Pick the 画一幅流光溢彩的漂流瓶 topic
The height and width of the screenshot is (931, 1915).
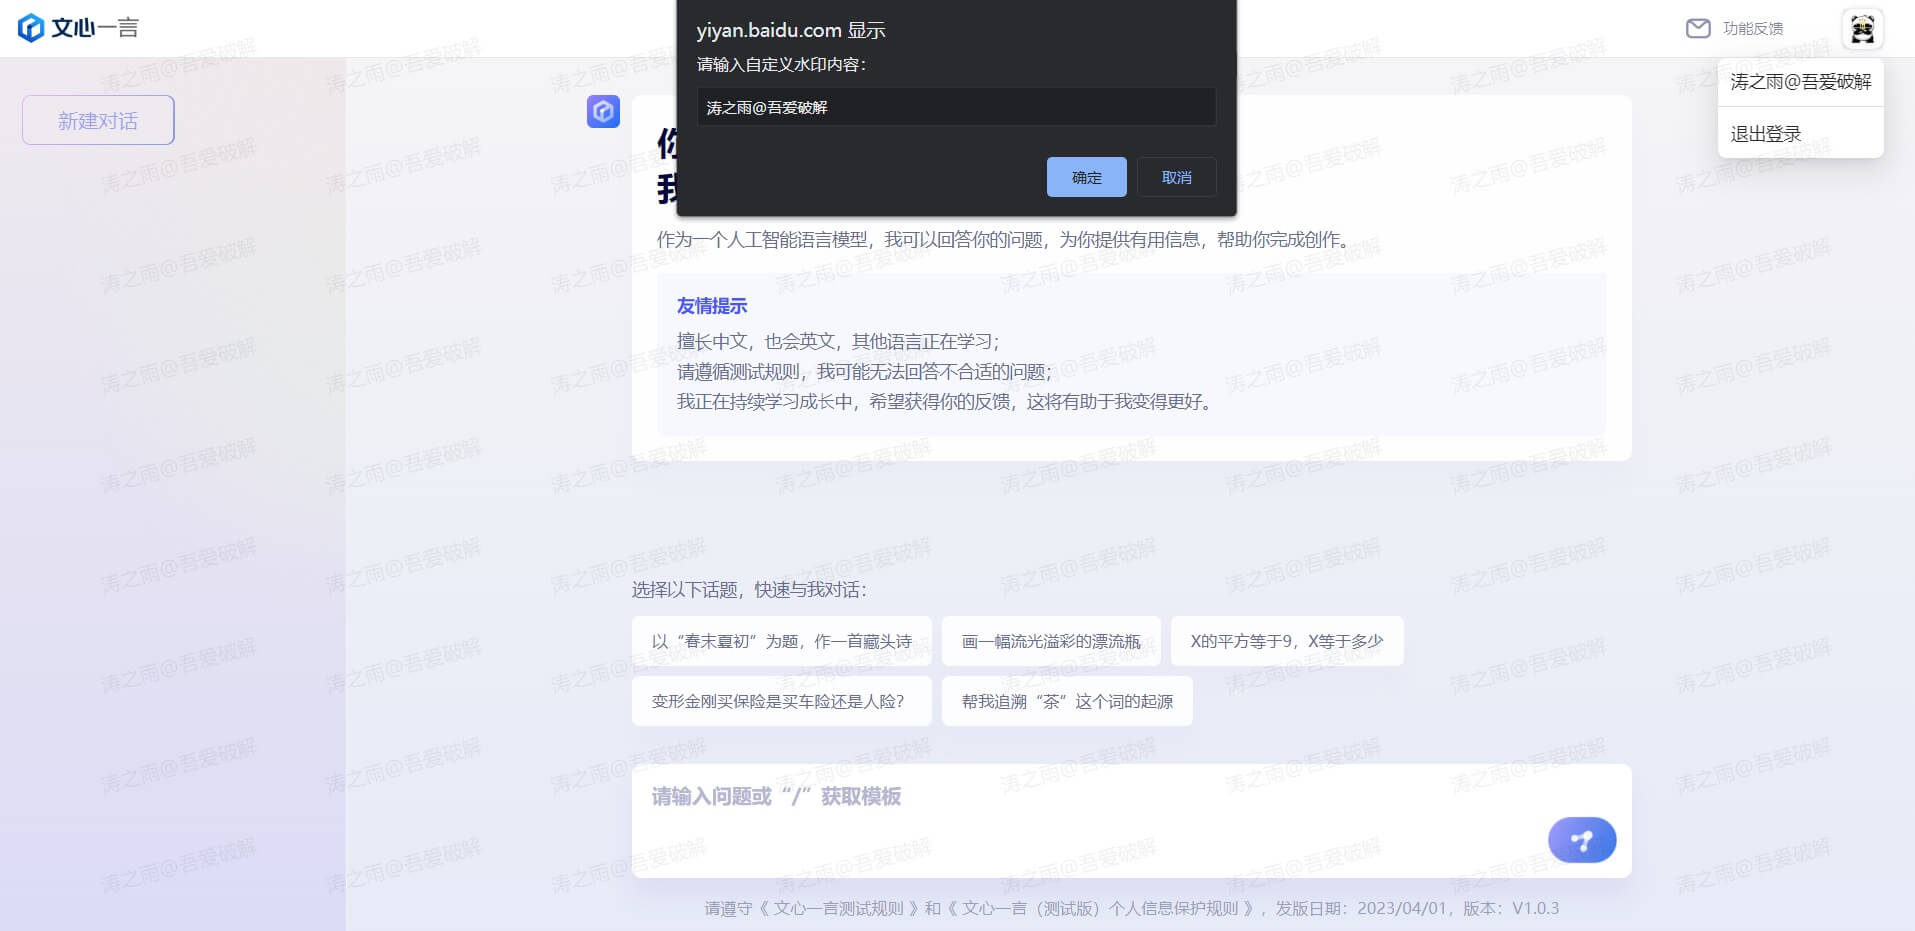pos(1051,641)
